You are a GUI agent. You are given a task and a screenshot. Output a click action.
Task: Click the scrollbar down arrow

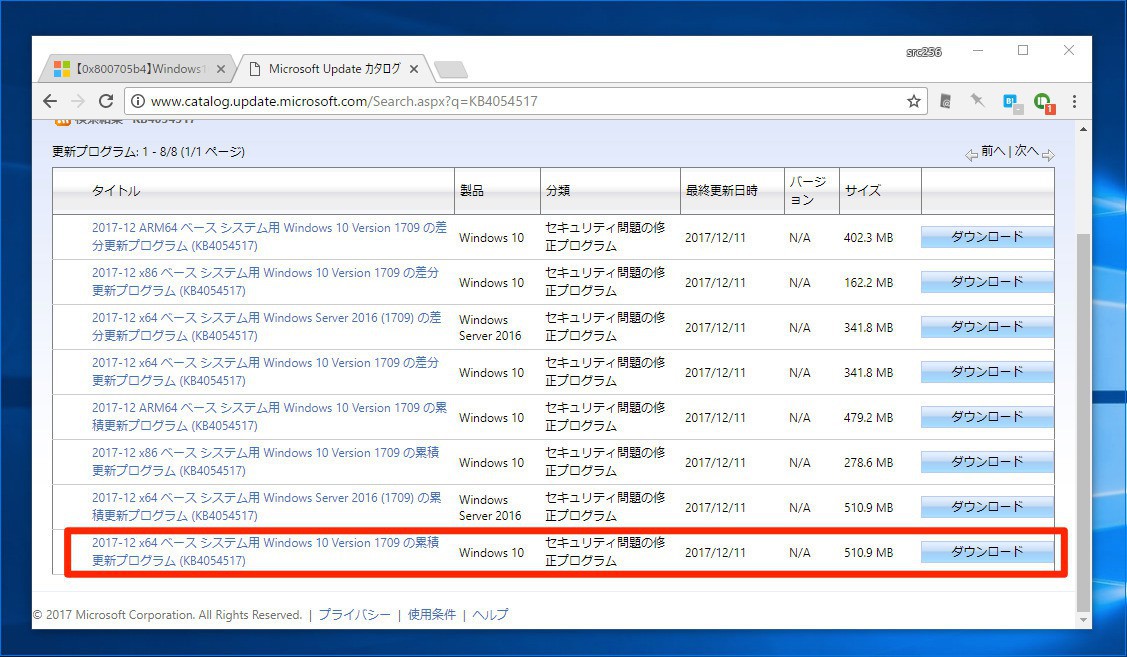point(1083,620)
